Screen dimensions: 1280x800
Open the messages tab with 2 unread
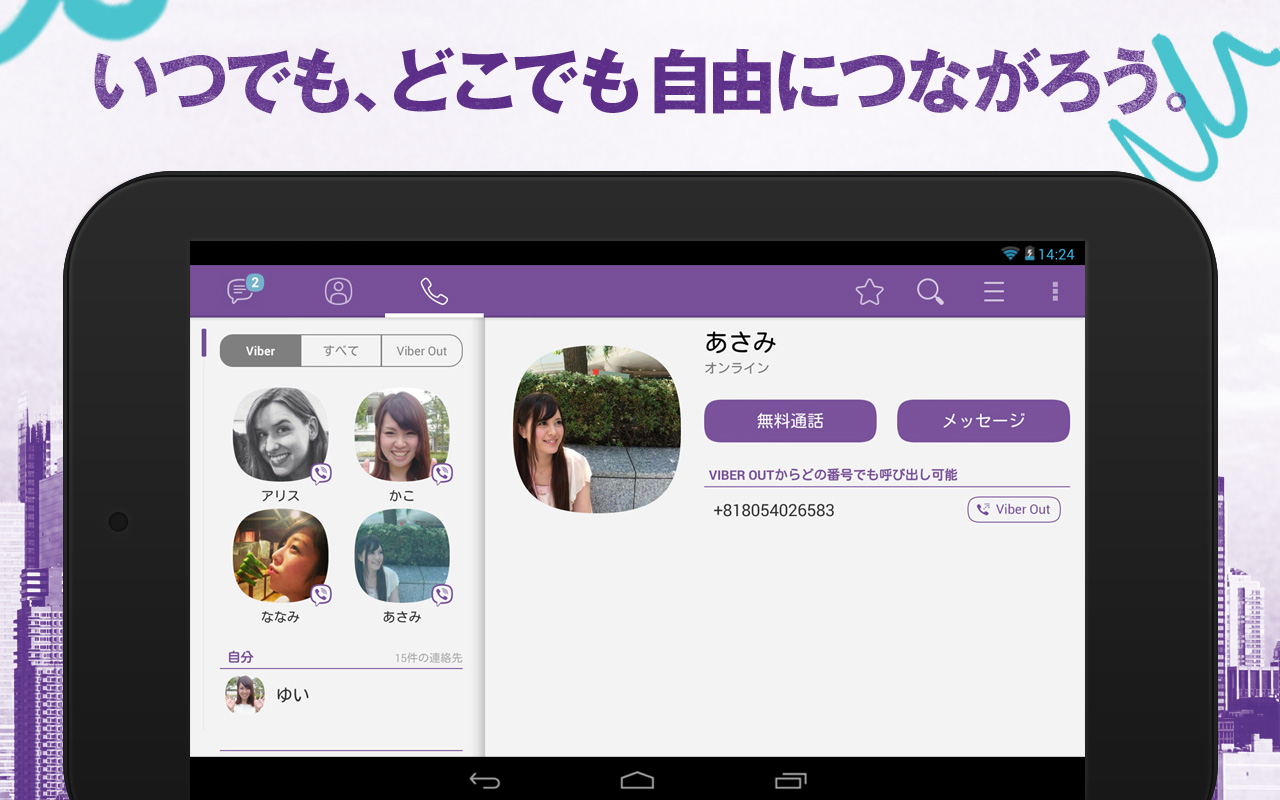243,290
